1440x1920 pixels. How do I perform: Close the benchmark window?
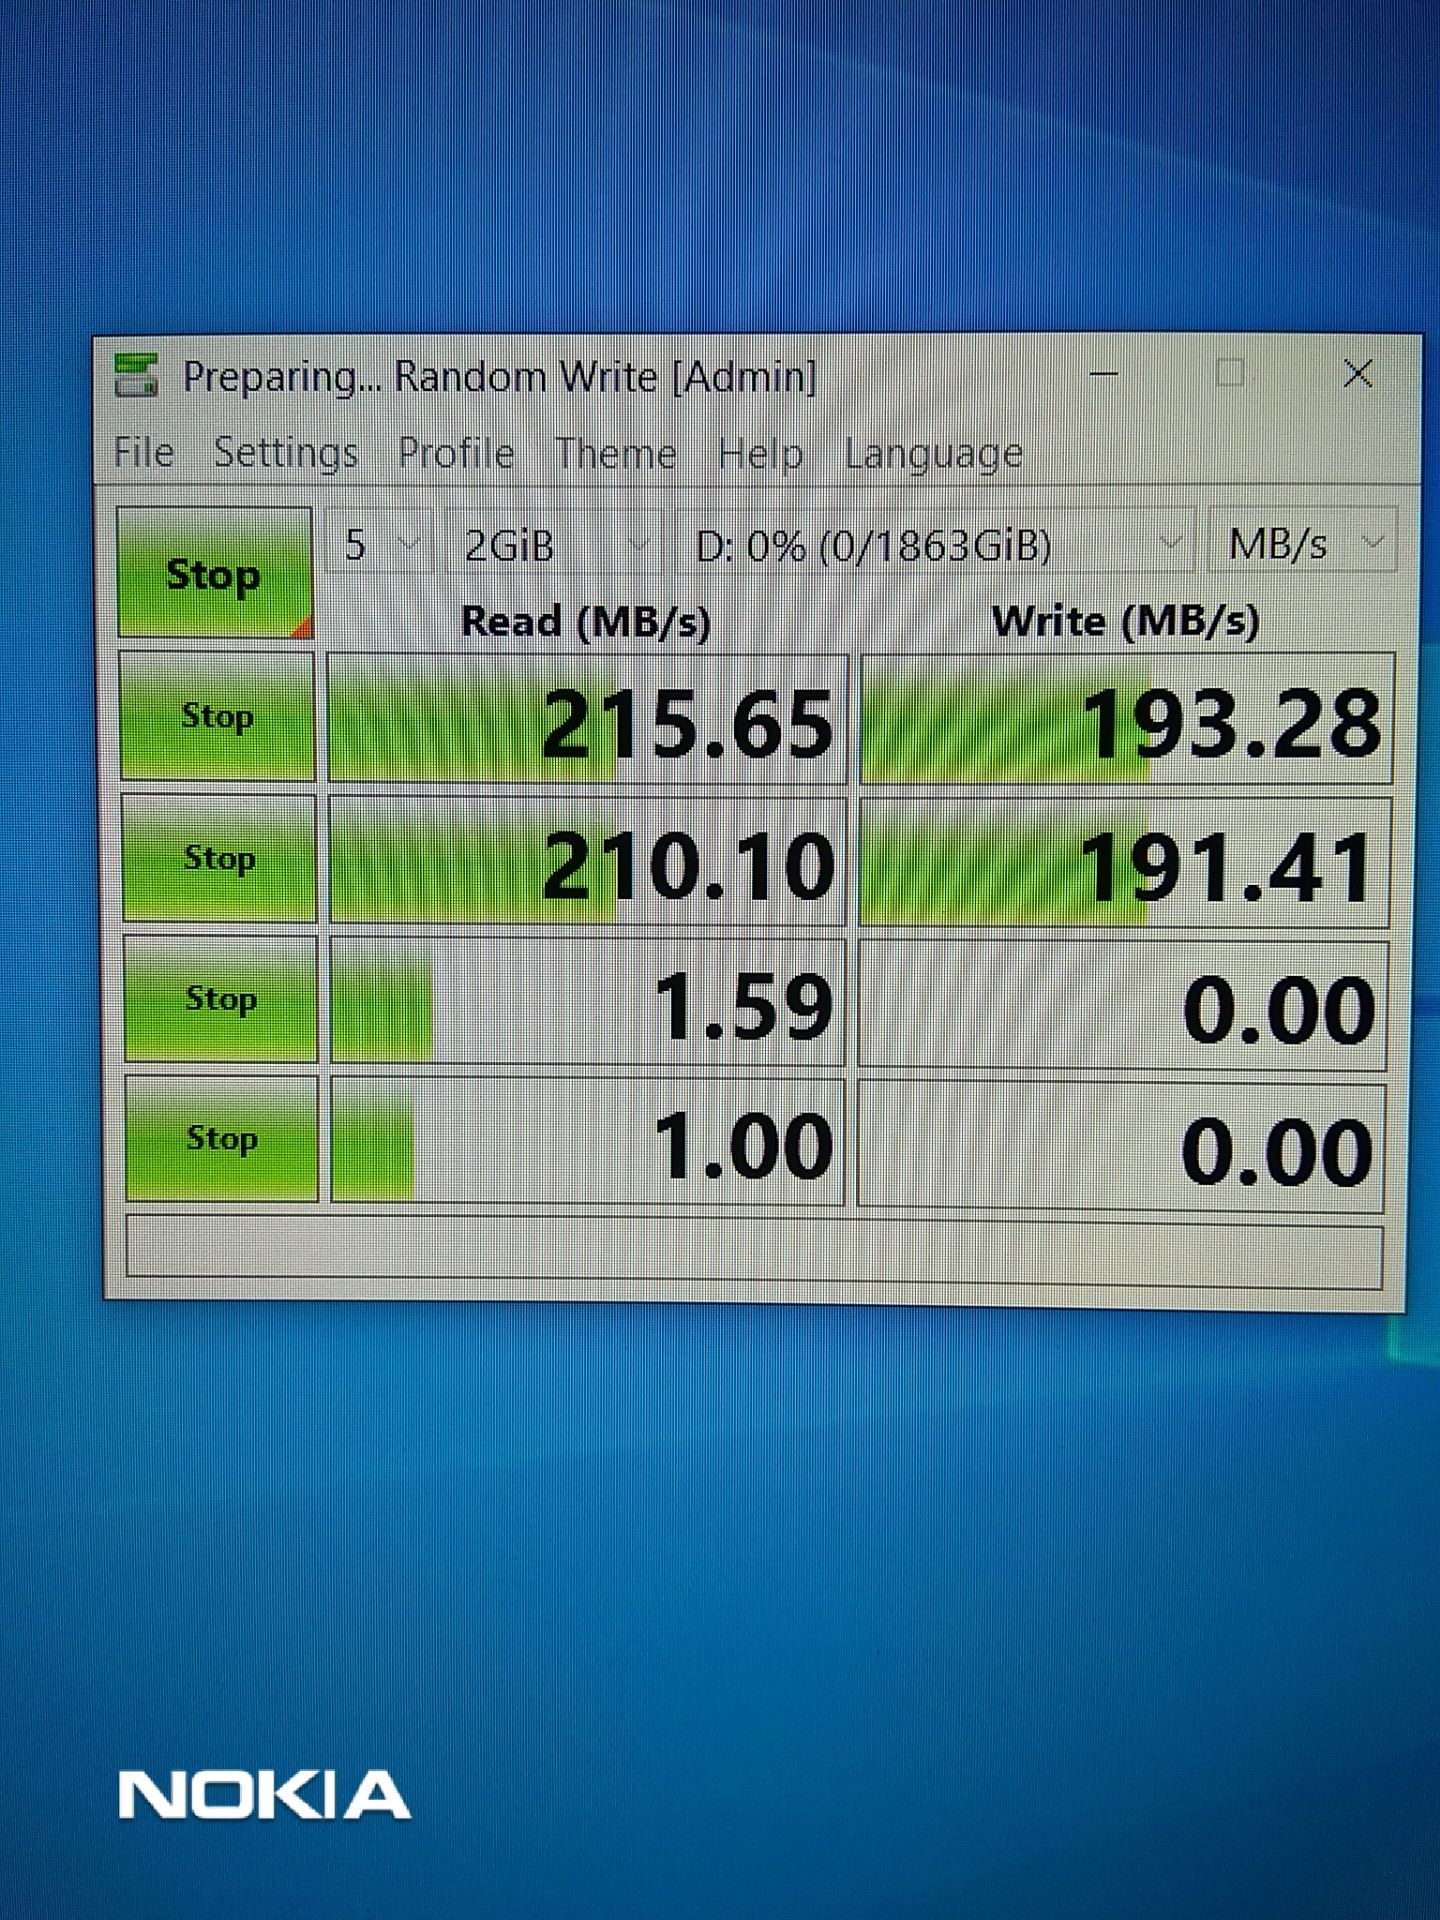[1357, 375]
